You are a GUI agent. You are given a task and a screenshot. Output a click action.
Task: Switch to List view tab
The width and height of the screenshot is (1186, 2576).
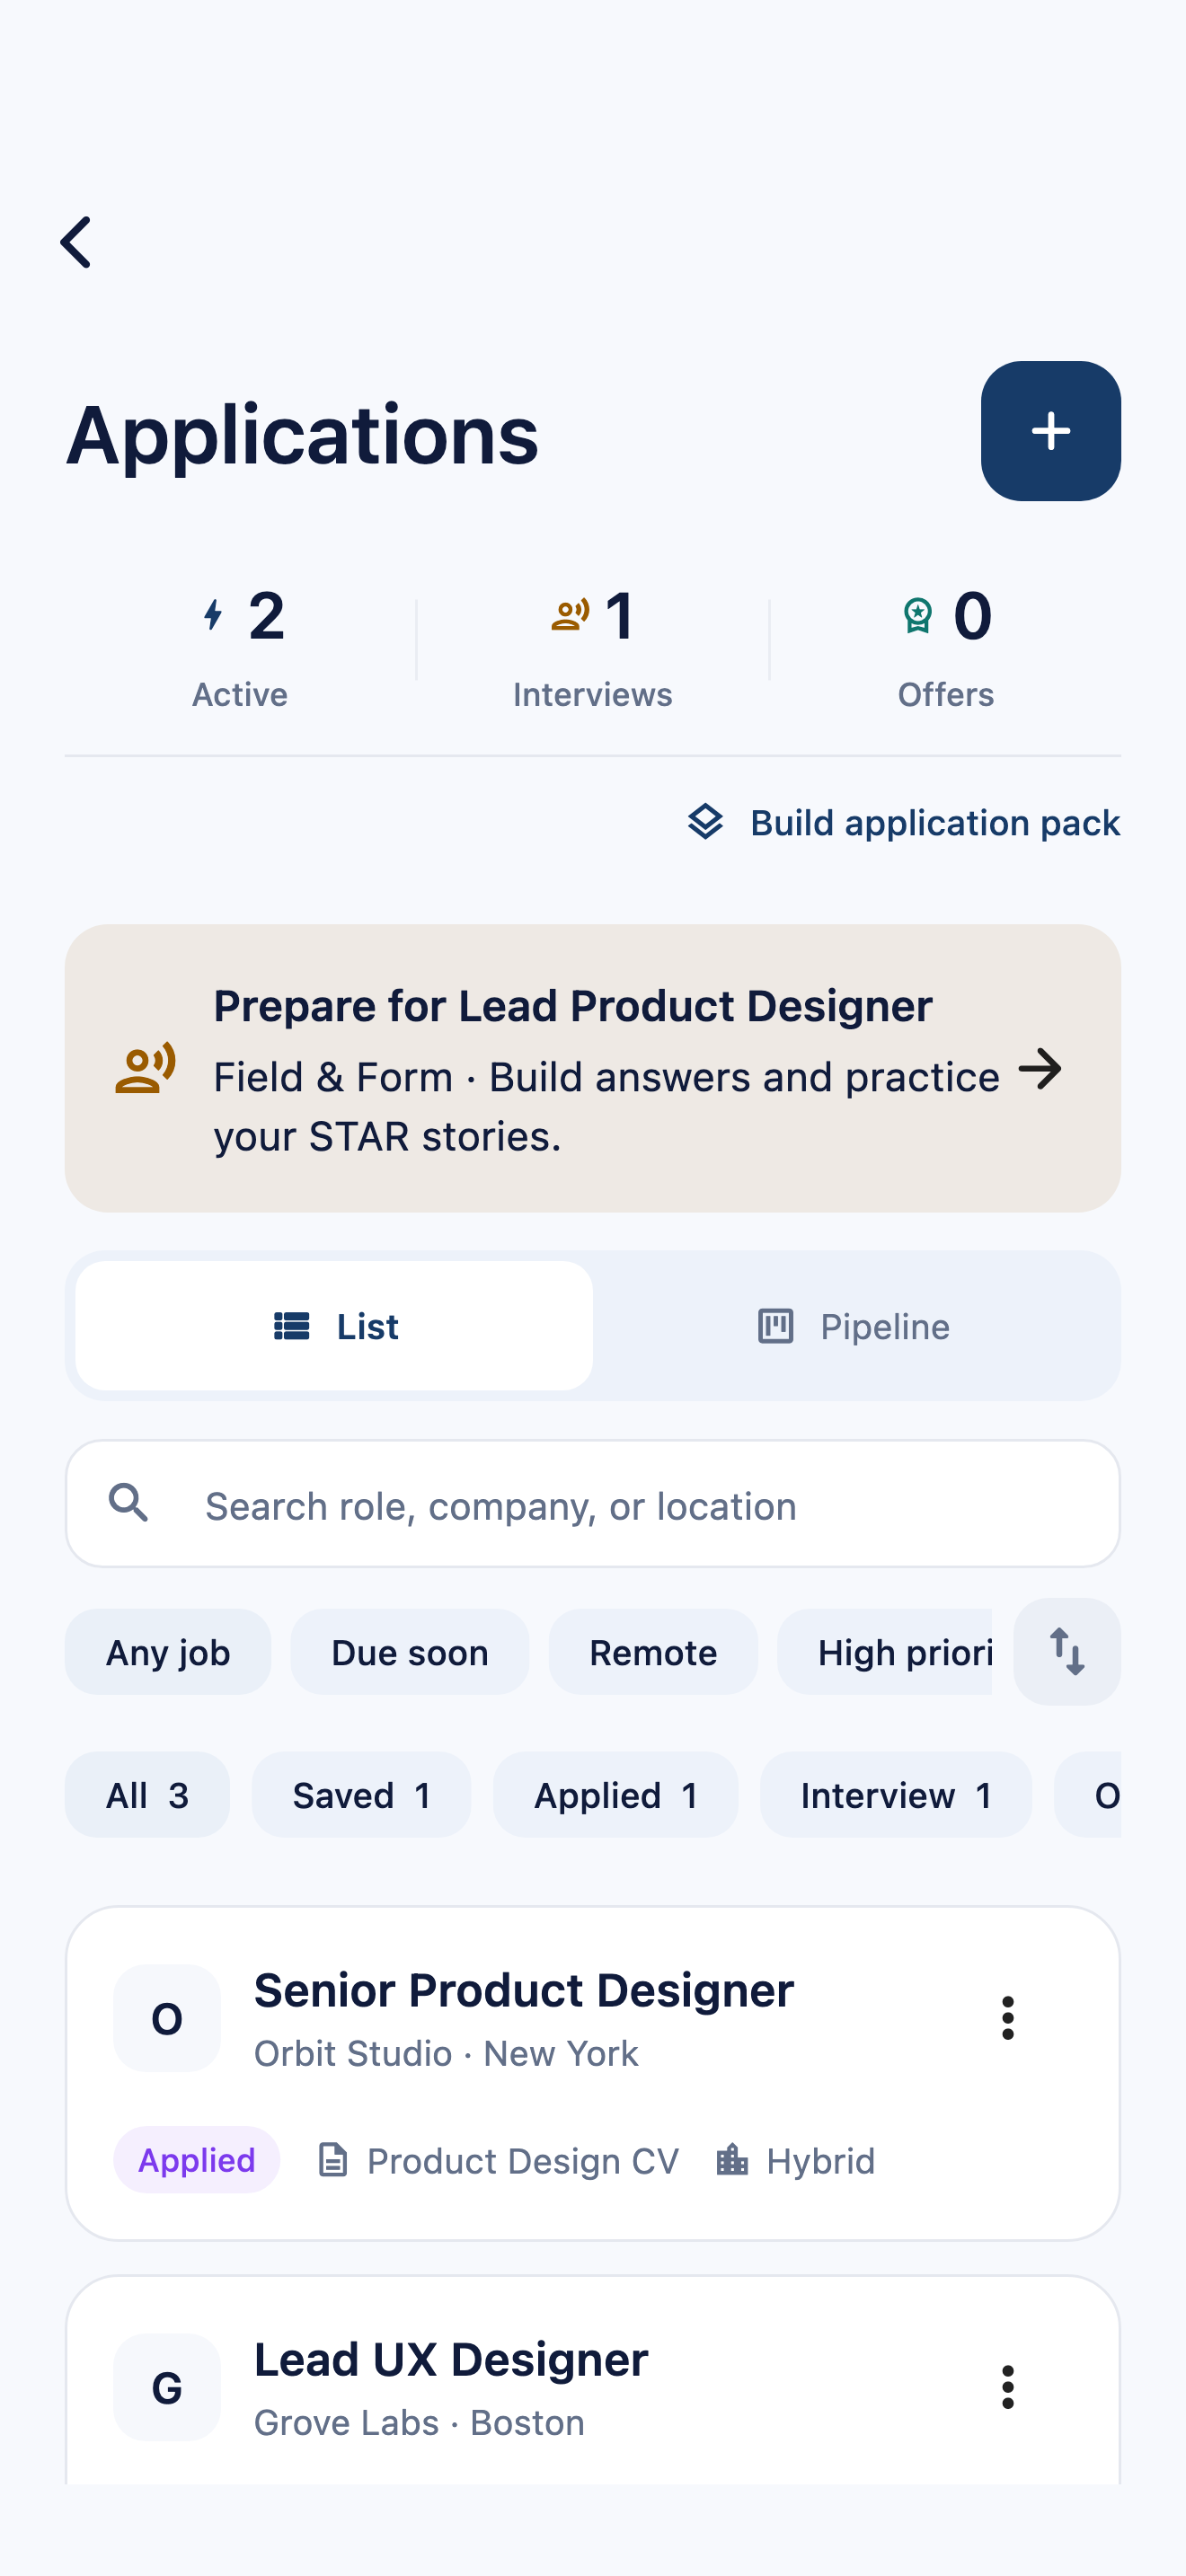click(x=334, y=1326)
